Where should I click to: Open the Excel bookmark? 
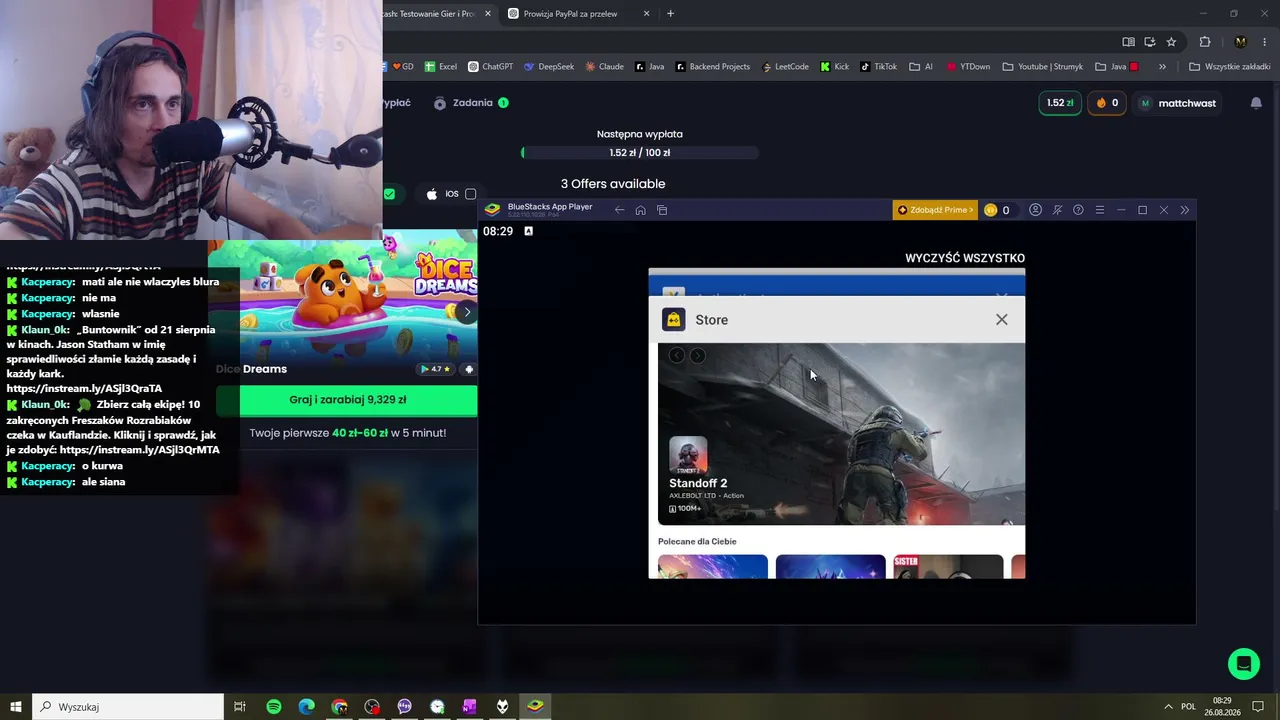point(441,67)
